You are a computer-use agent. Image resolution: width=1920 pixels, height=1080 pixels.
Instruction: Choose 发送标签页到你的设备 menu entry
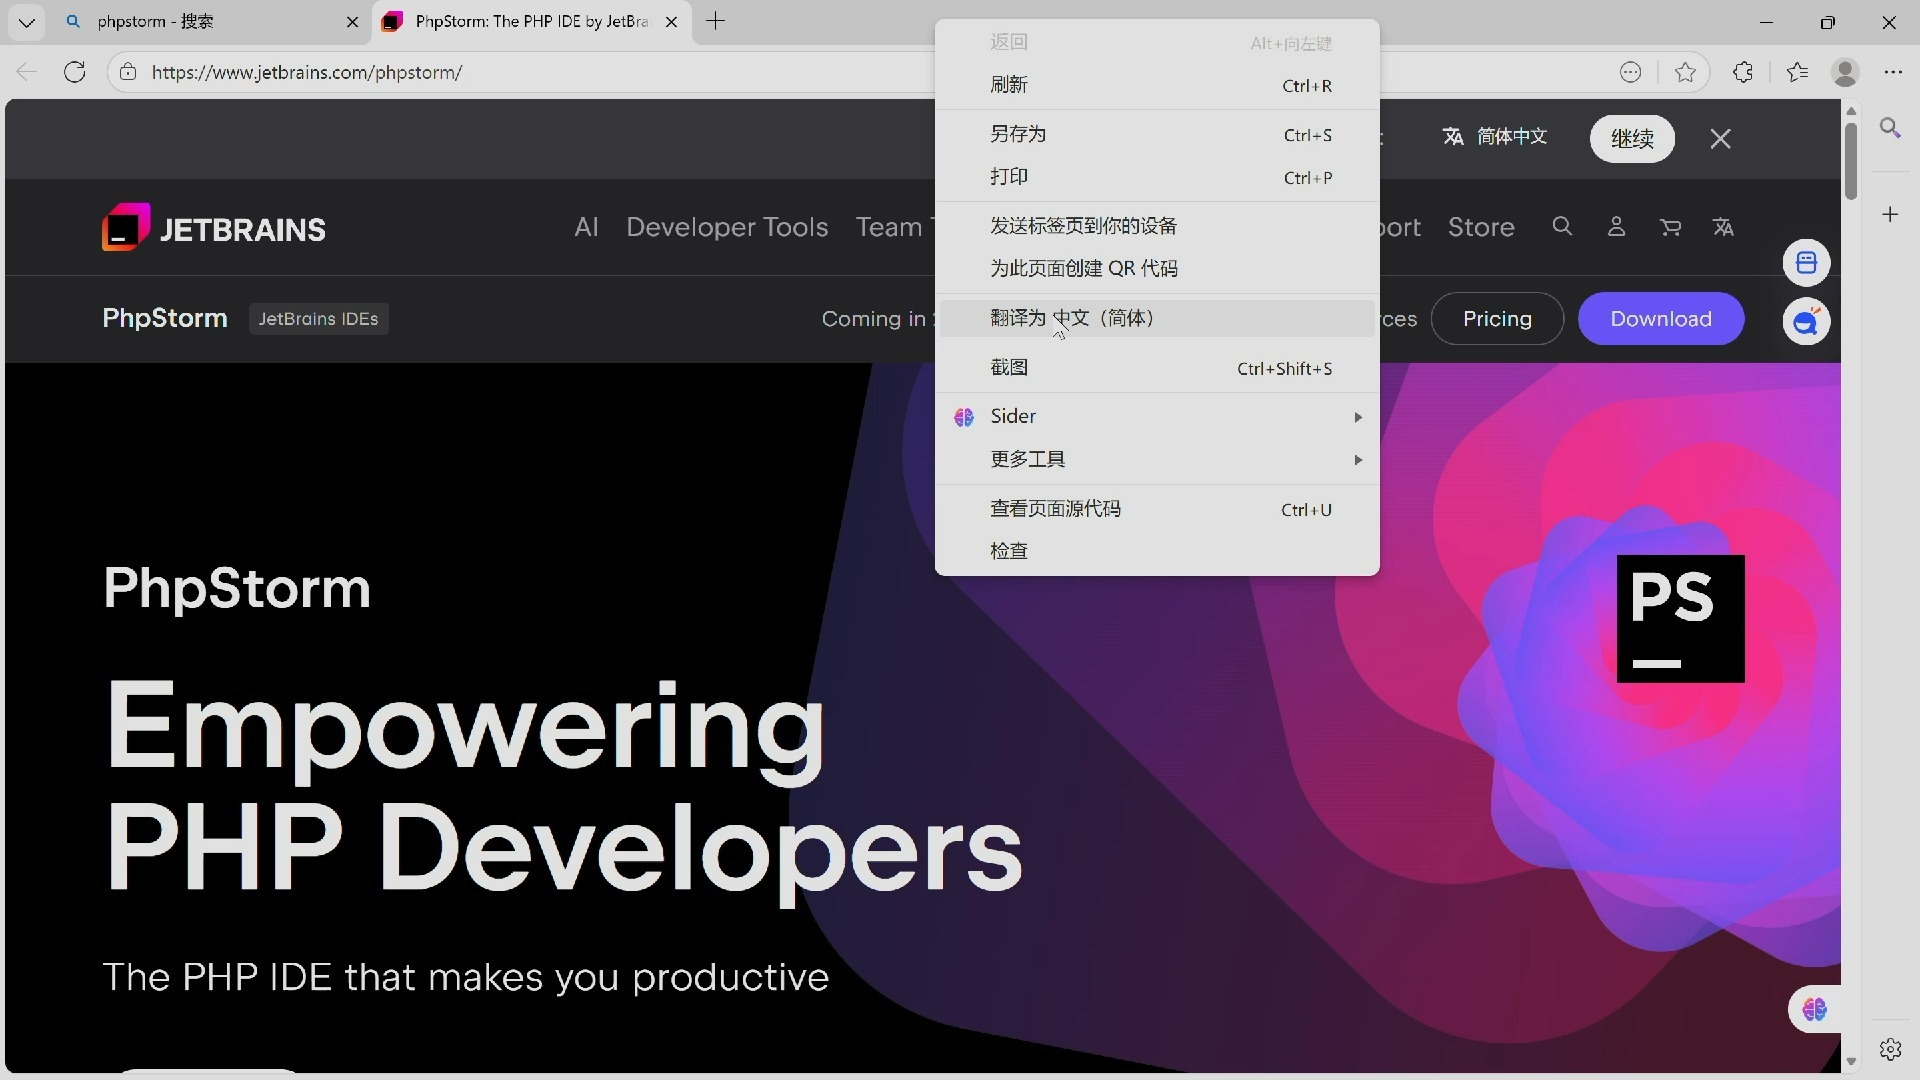point(1157,226)
